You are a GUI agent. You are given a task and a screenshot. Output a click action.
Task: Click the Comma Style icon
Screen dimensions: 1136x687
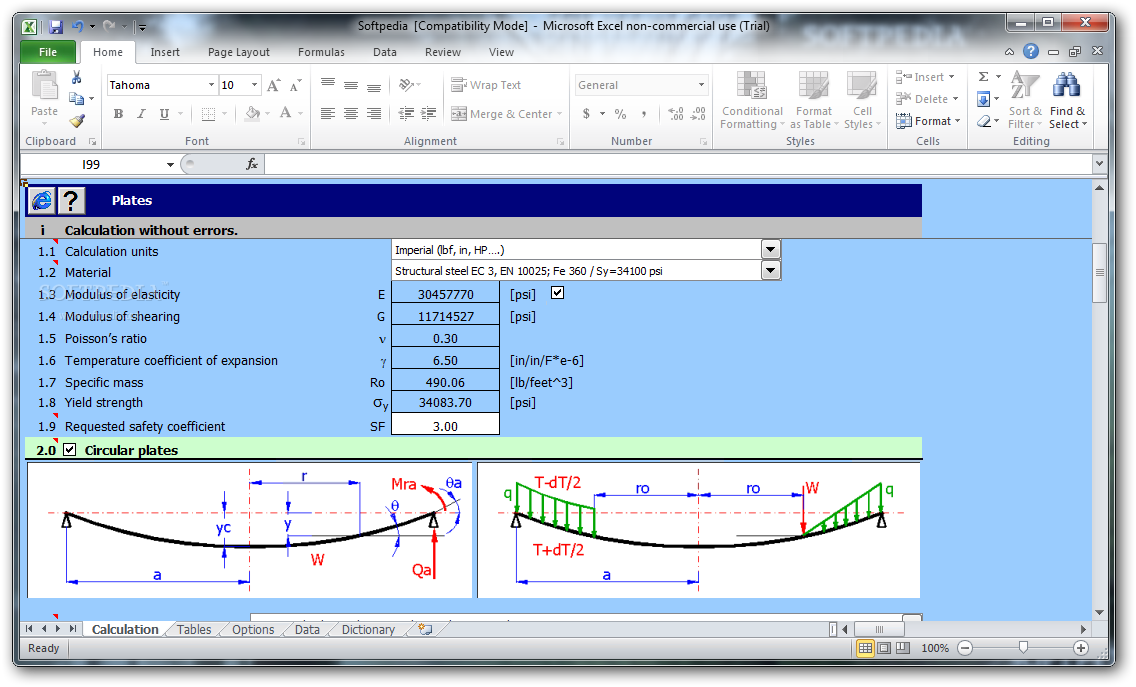(x=643, y=114)
